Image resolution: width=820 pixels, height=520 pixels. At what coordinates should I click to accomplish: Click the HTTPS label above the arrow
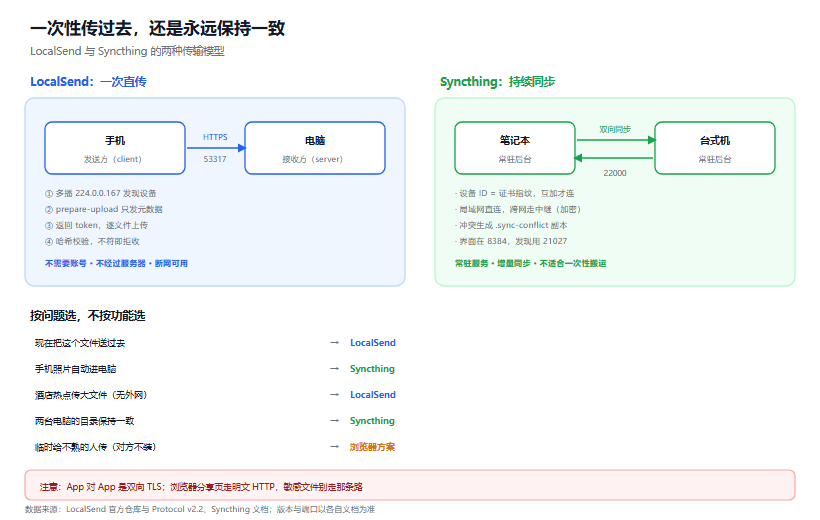215,137
